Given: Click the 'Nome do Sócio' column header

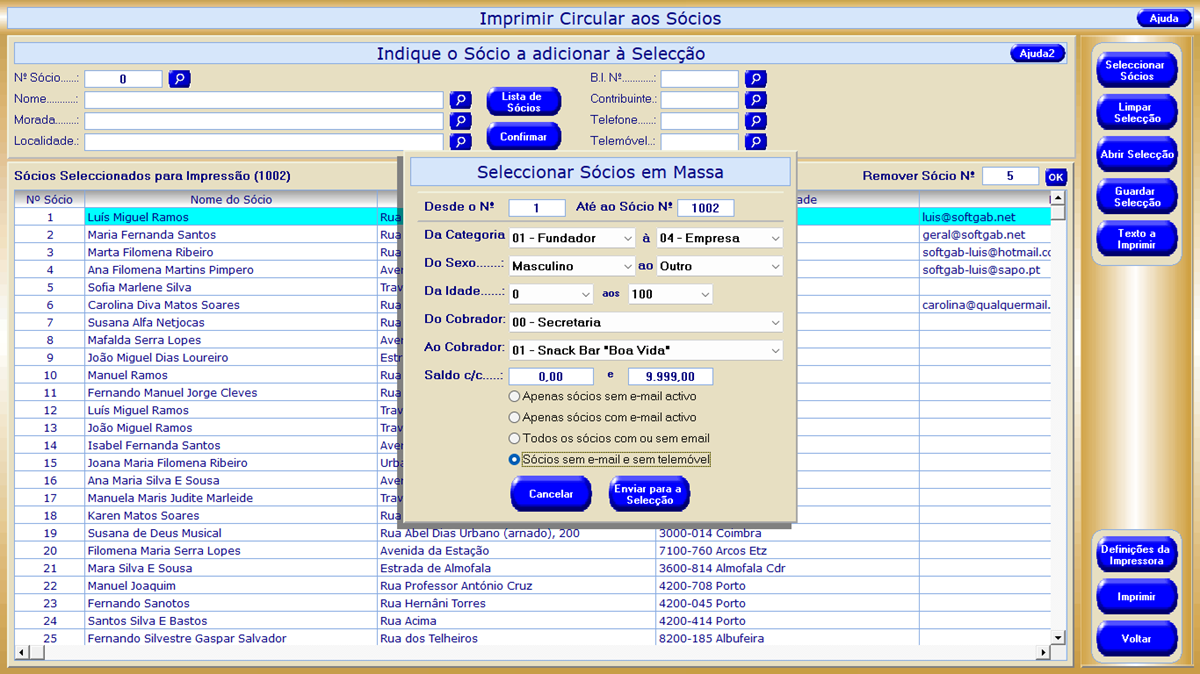Looking at the screenshot, I should click(231, 200).
